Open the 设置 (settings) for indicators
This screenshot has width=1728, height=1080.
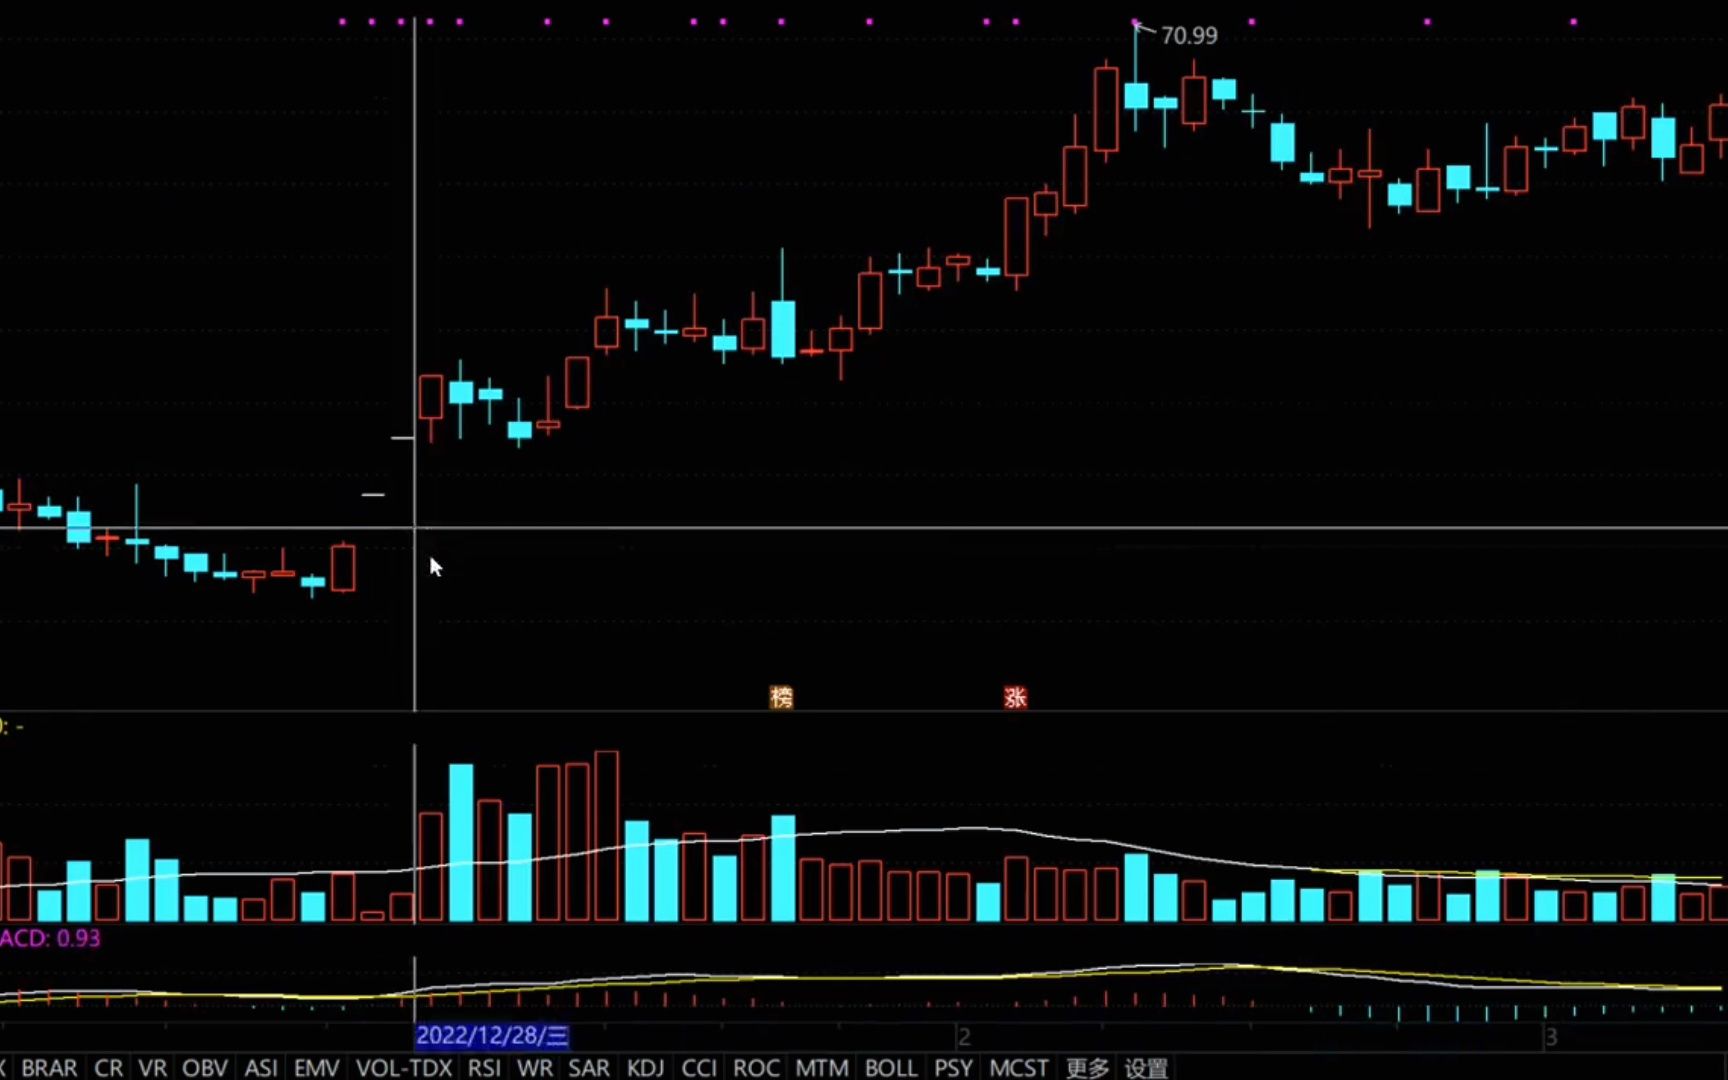(1146, 1068)
